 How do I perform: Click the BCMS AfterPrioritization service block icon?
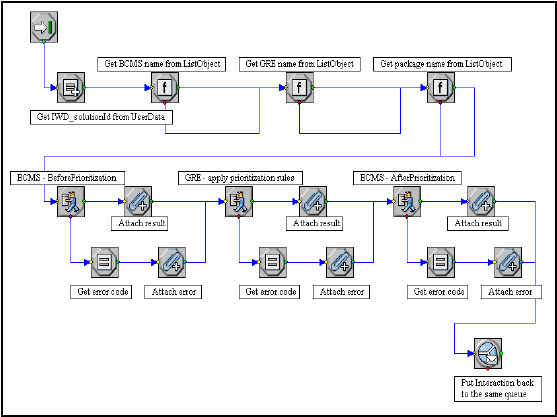tap(407, 201)
